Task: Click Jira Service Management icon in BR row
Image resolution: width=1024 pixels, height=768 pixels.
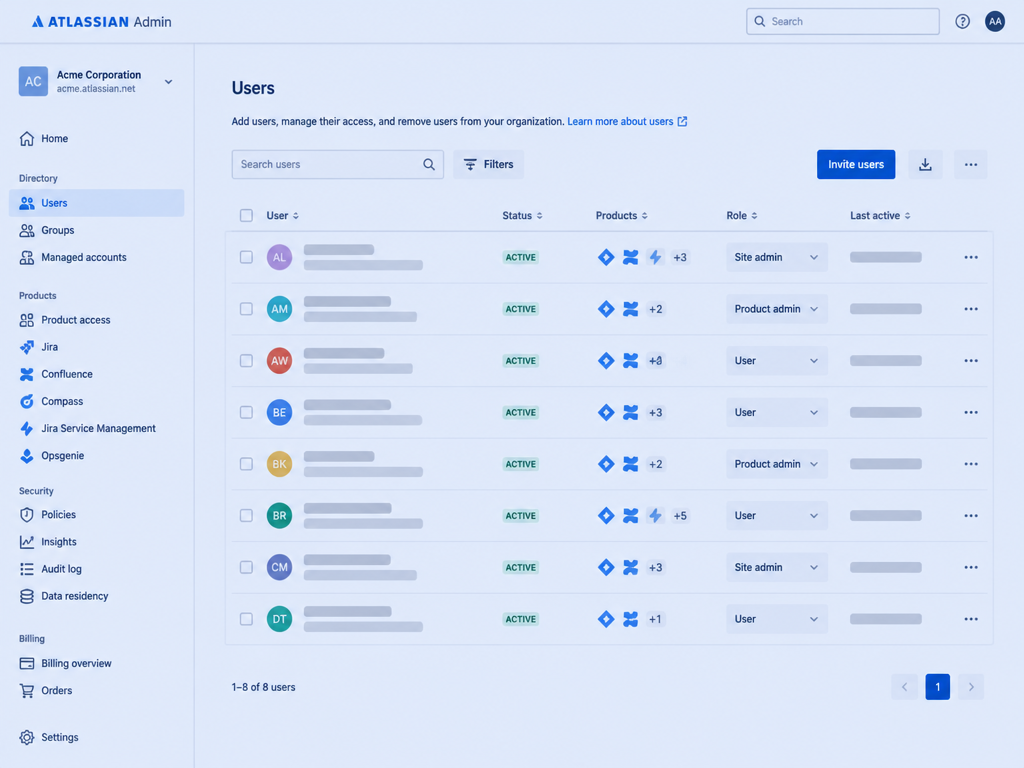Action: pyautogui.click(x=655, y=515)
